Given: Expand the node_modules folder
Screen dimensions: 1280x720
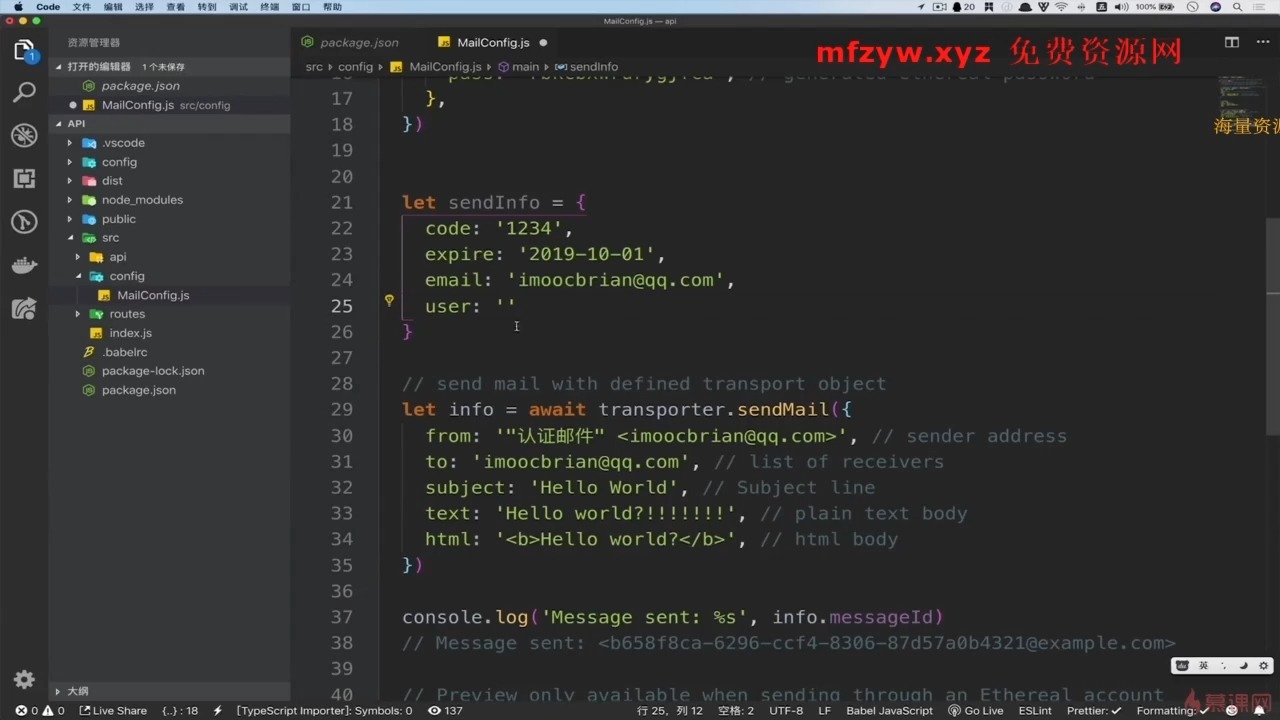Looking at the screenshot, I should (x=170, y=200).
